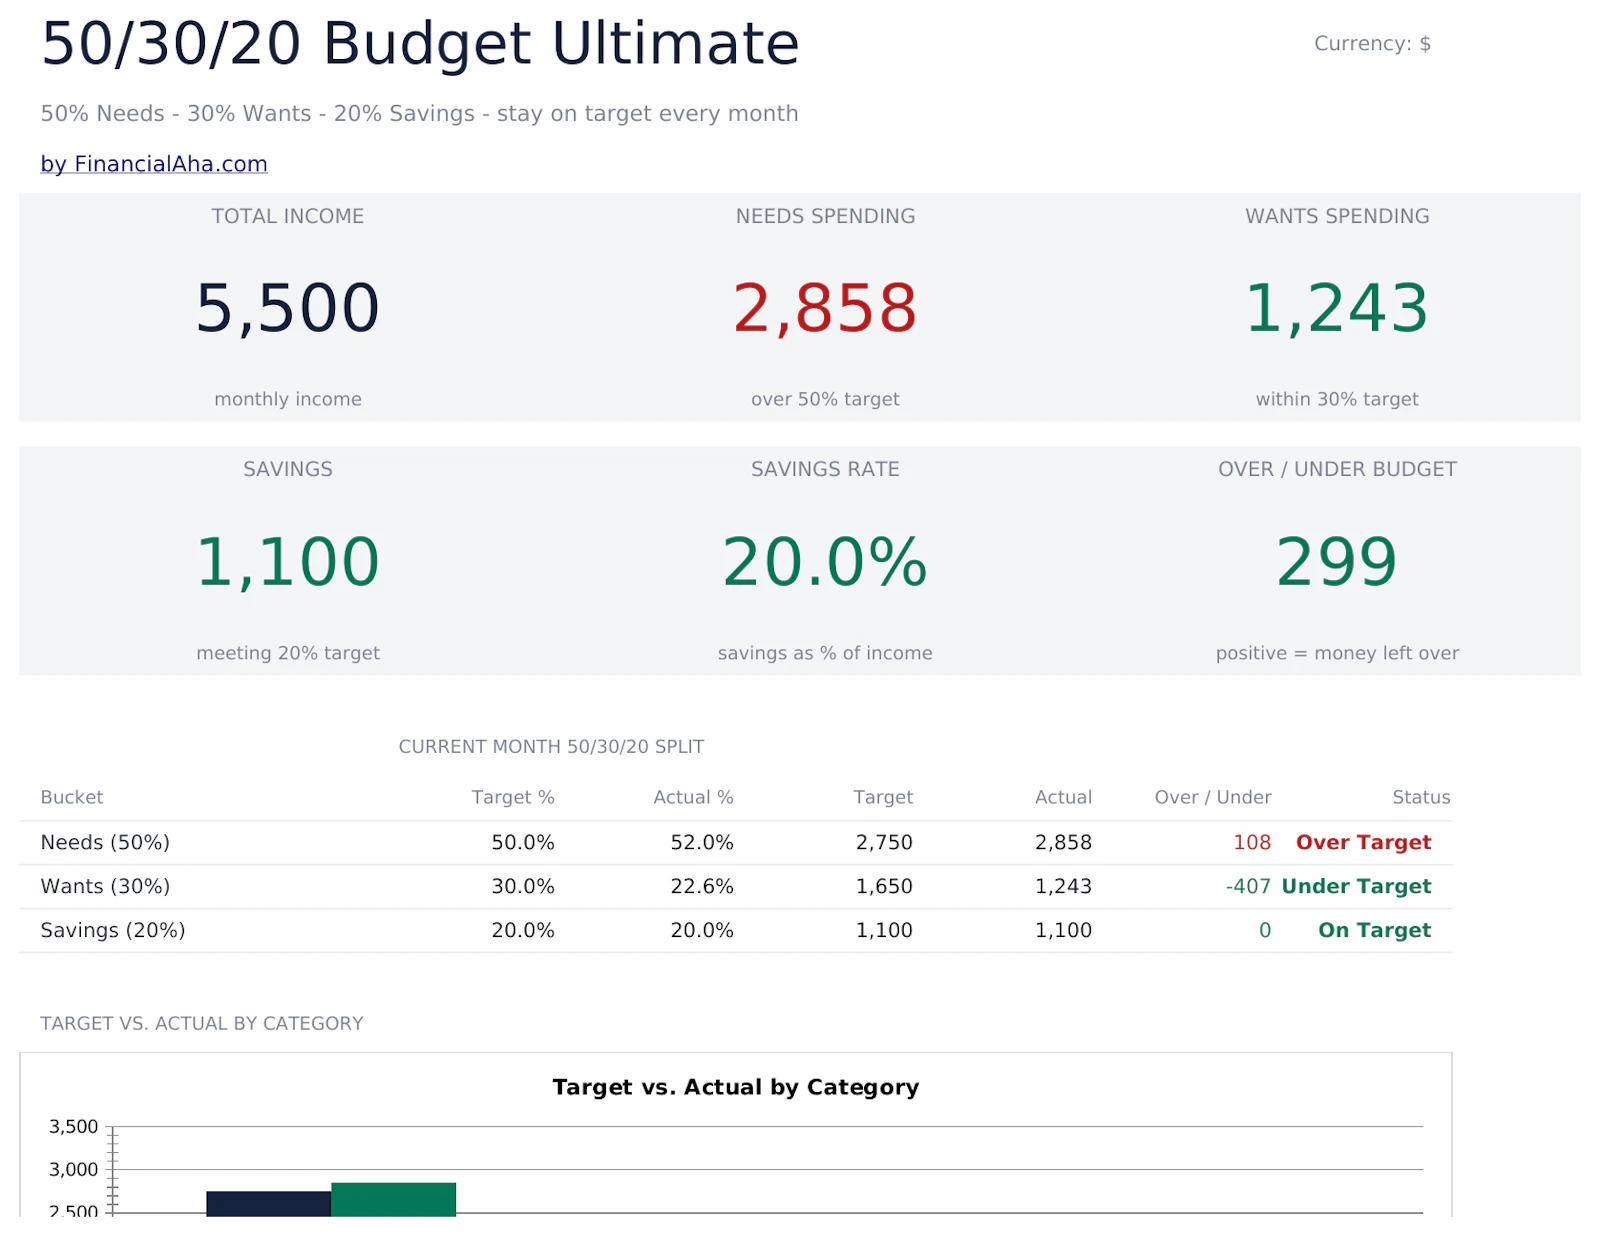
Task: Select the 1,650 target amount for Wants
Action: (884, 887)
